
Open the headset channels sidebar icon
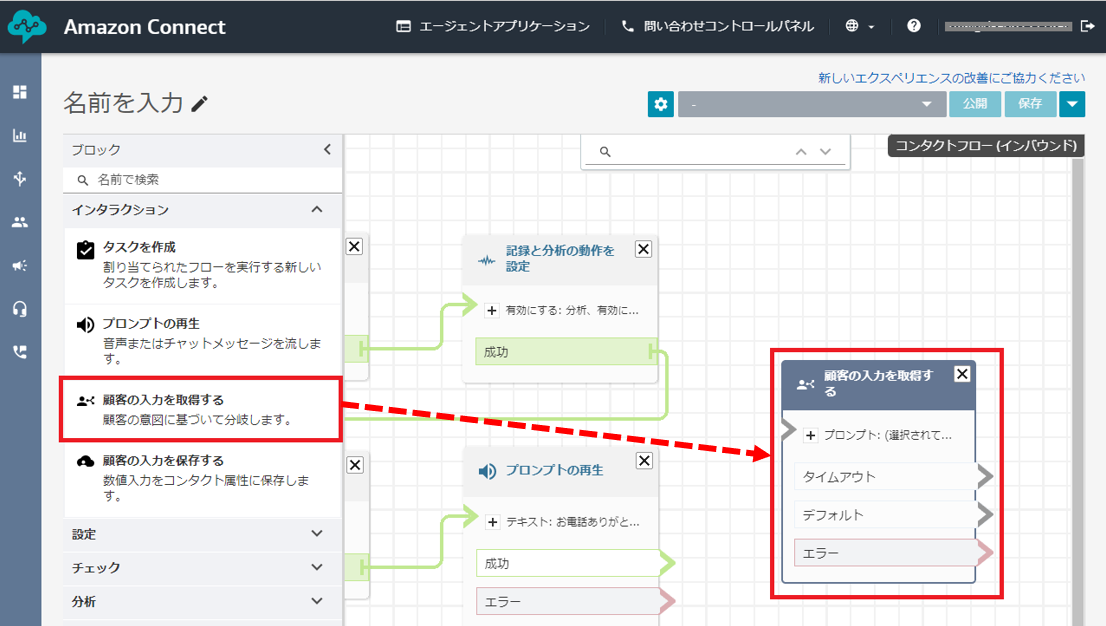coord(20,309)
